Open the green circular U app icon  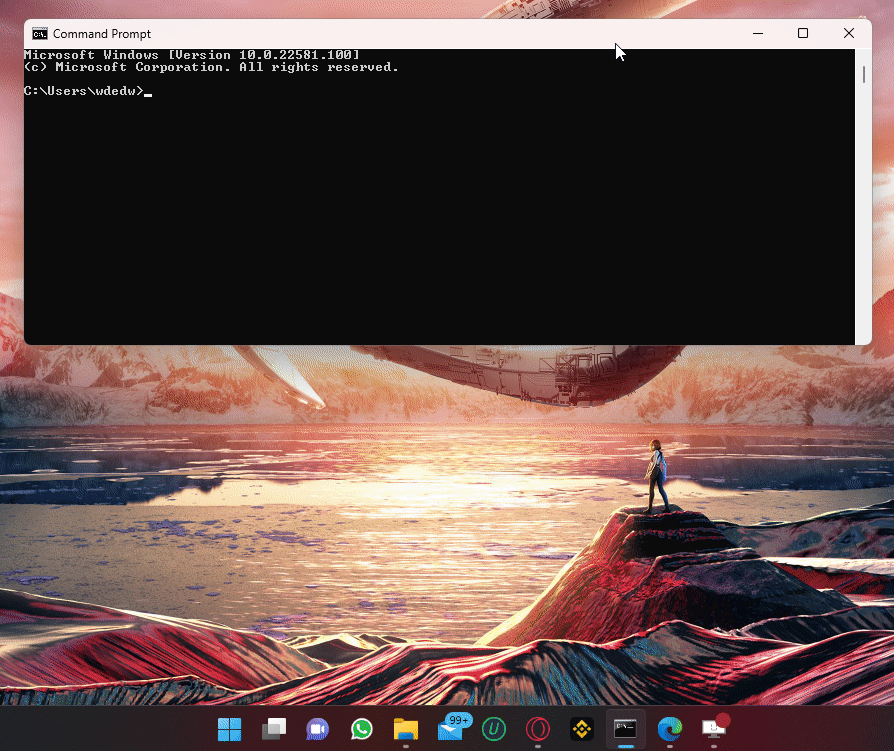tap(494, 729)
